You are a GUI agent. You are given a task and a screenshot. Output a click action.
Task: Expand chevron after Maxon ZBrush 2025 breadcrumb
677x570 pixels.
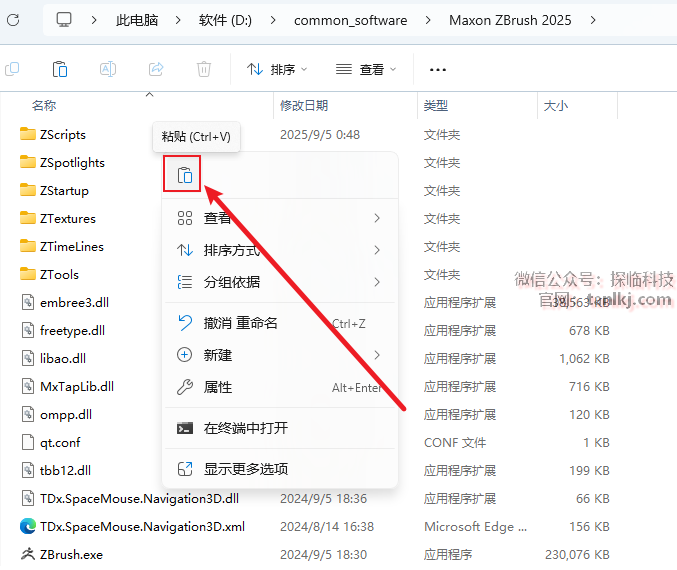coord(593,20)
